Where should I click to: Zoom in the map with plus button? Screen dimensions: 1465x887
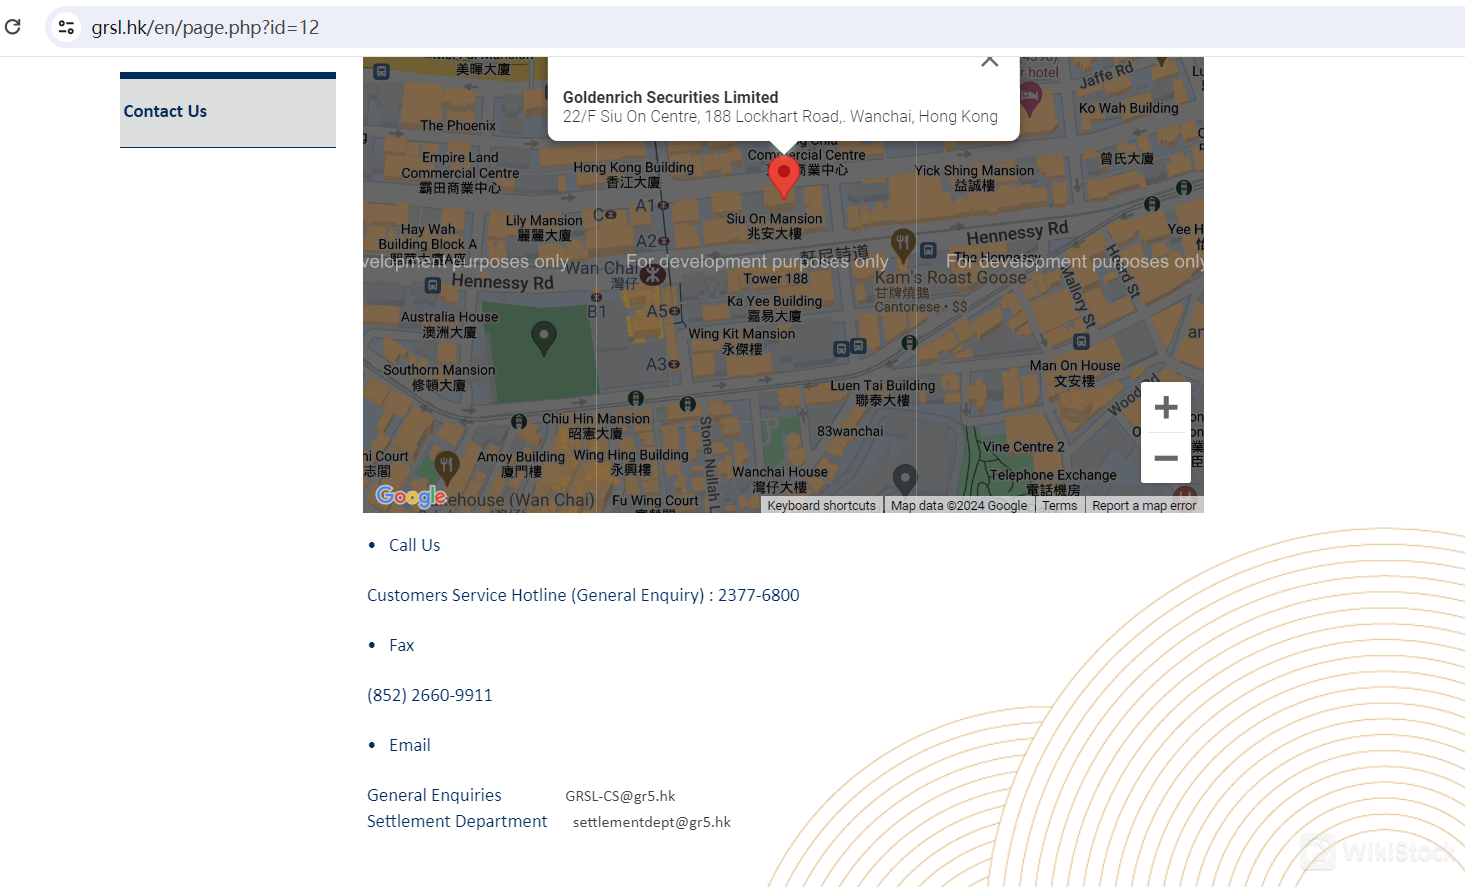(1165, 408)
